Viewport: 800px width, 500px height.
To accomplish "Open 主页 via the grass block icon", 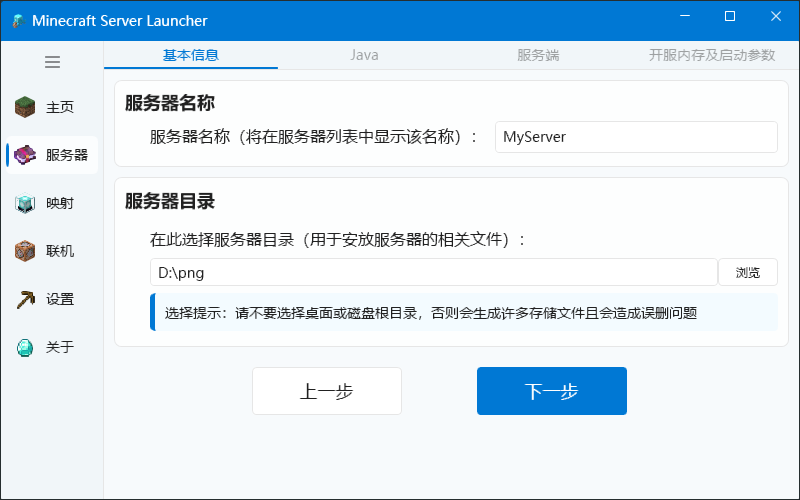I will click(25, 107).
